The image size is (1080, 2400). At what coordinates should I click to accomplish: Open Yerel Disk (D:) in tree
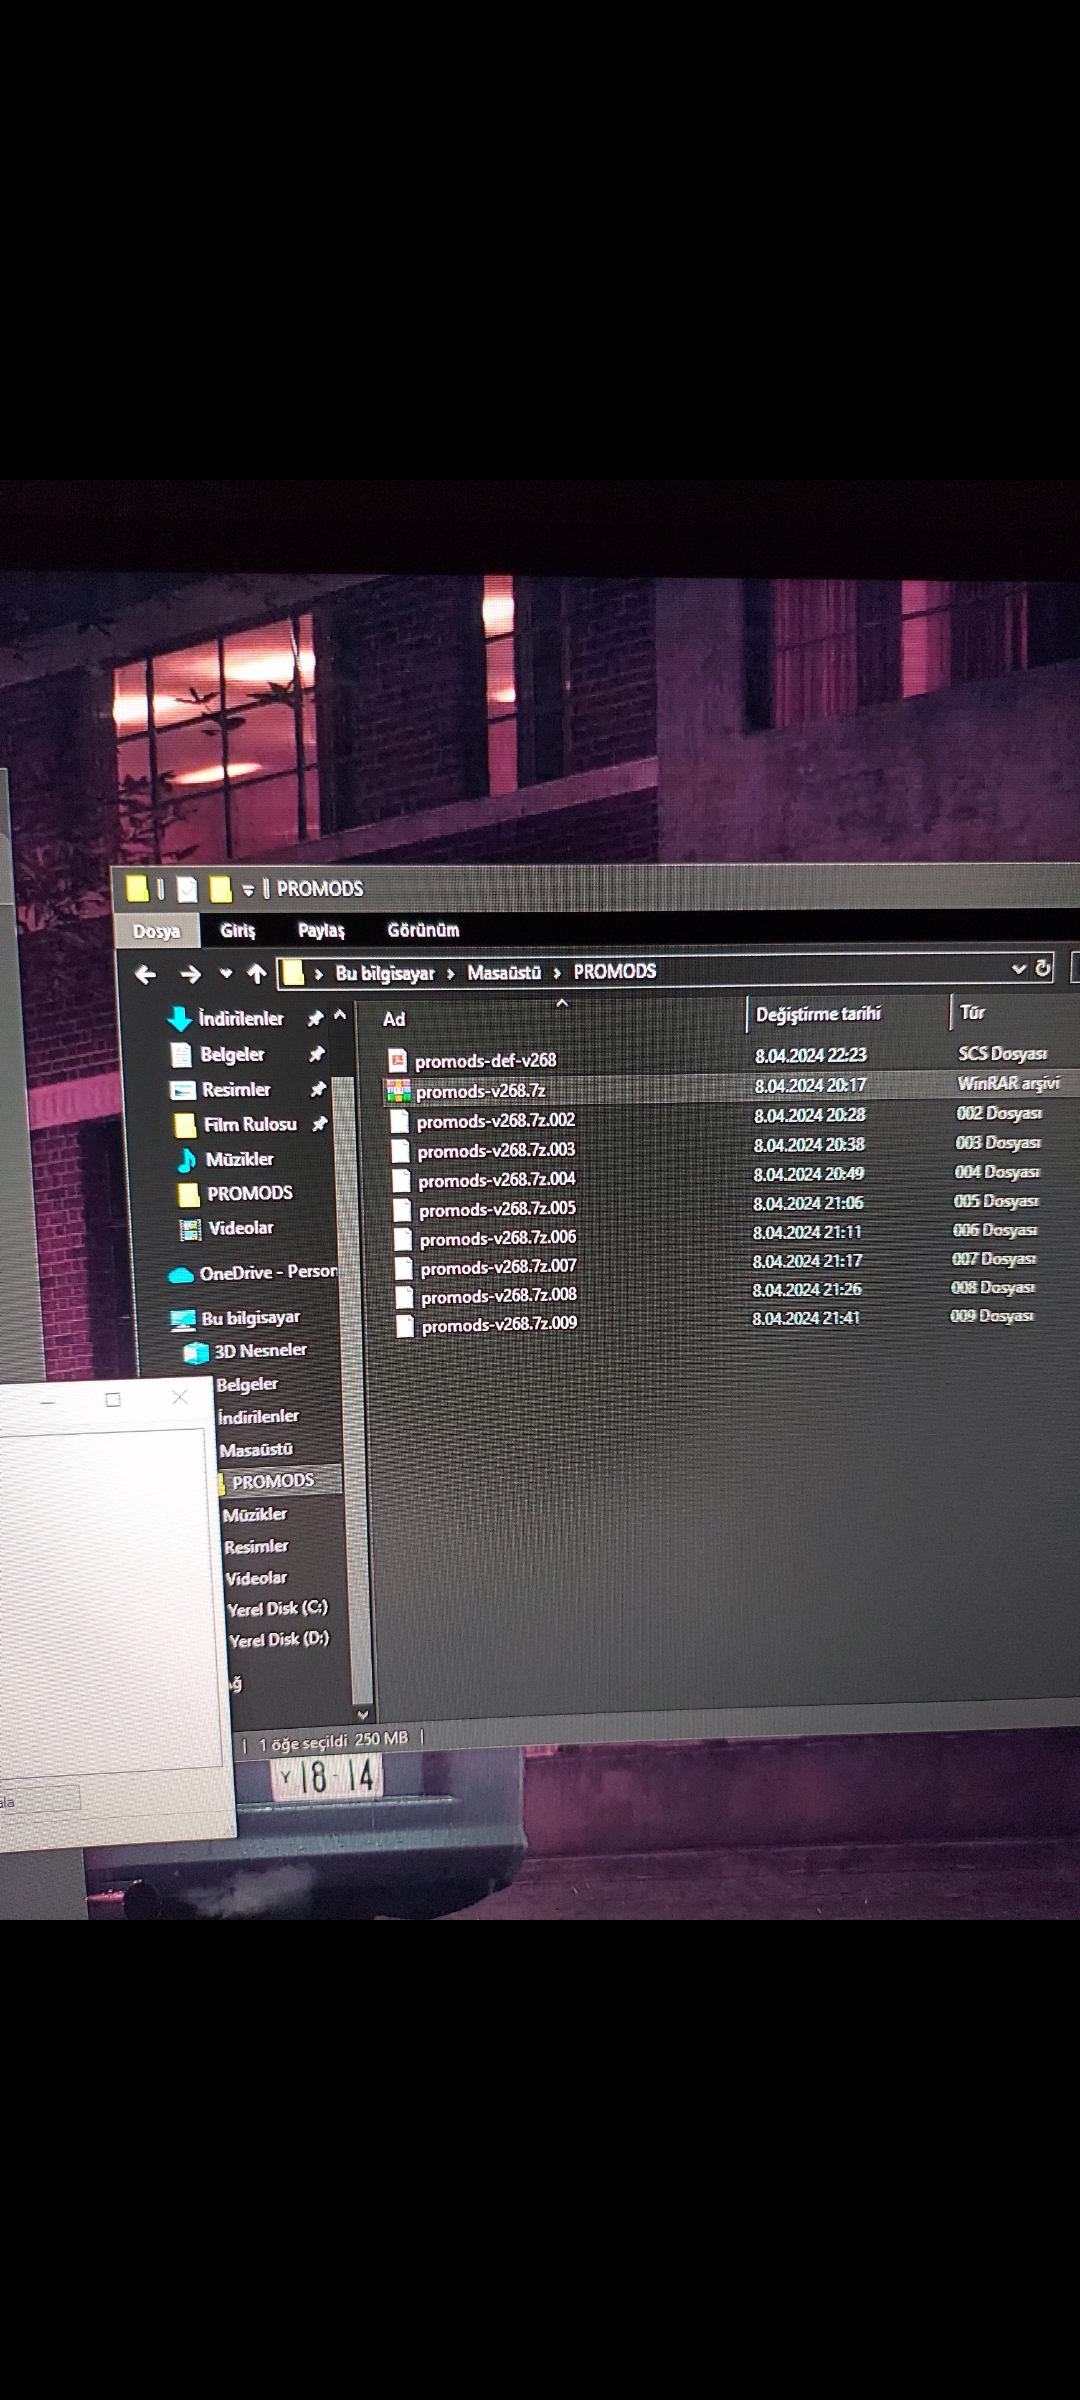(279, 1639)
